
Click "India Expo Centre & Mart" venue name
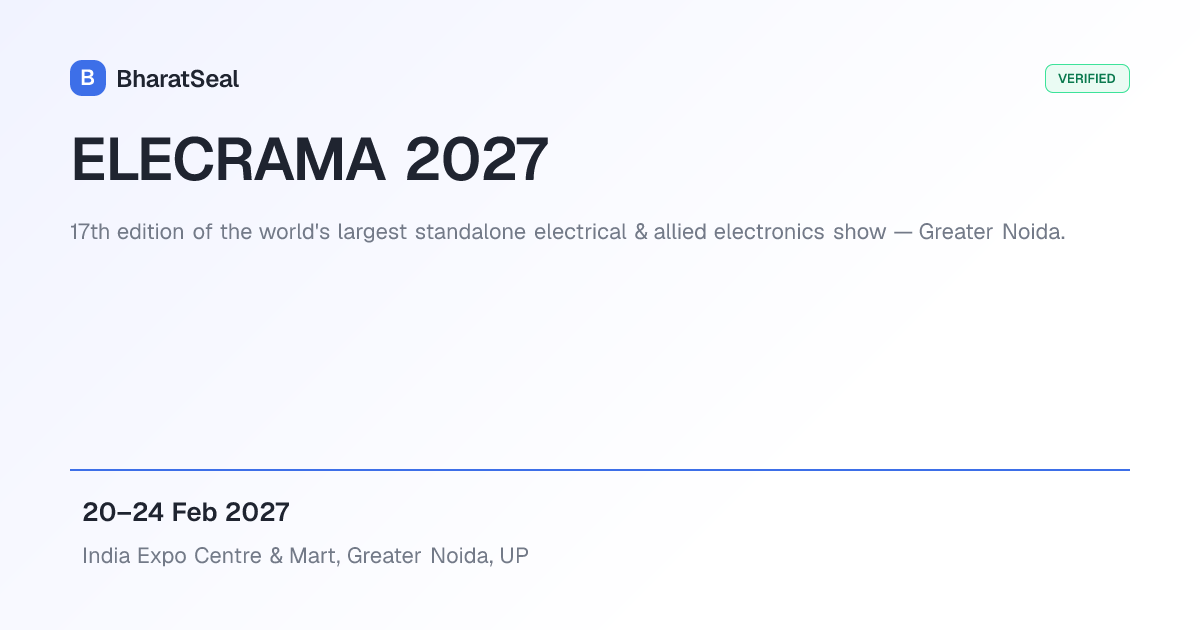pyautogui.click(x=209, y=556)
